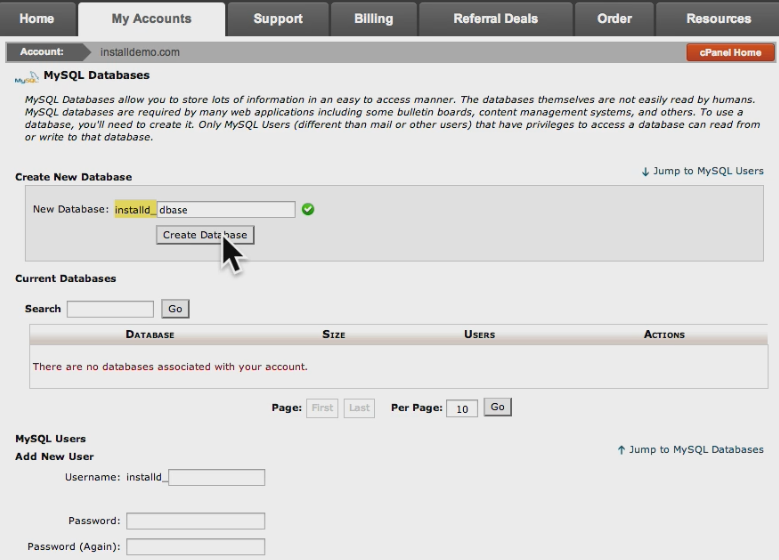Open the Billing tab

click(x=374, y=19)
